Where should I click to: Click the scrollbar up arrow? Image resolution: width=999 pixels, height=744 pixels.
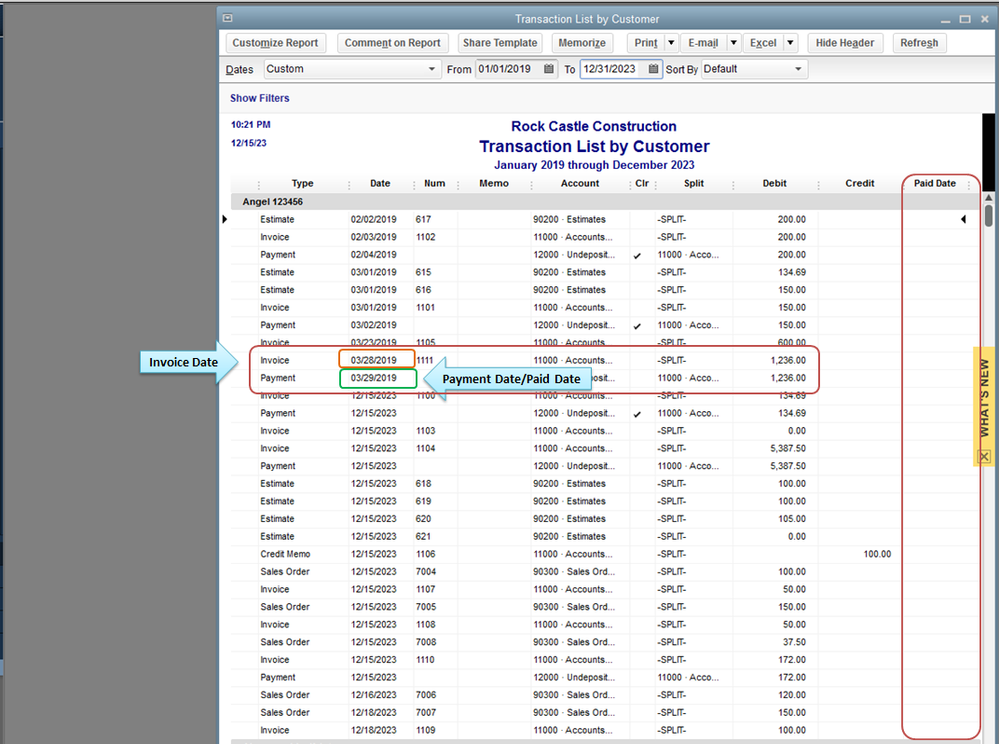coord(988,197)
